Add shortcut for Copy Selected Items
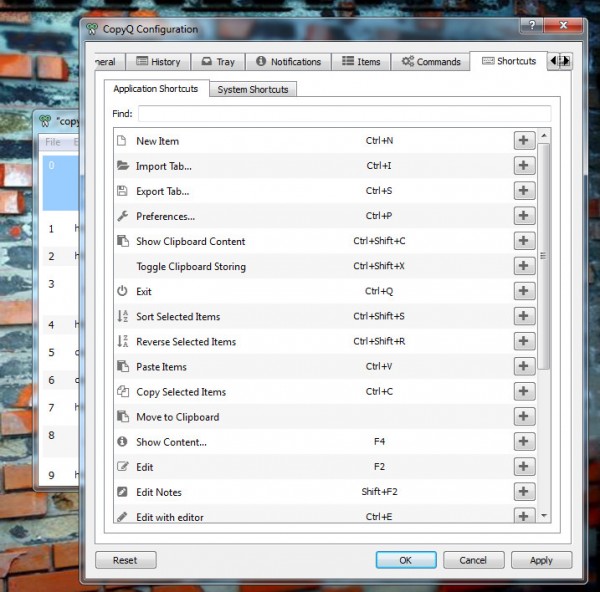This screenshot has height=592, width=600. [x=524, y=391]
